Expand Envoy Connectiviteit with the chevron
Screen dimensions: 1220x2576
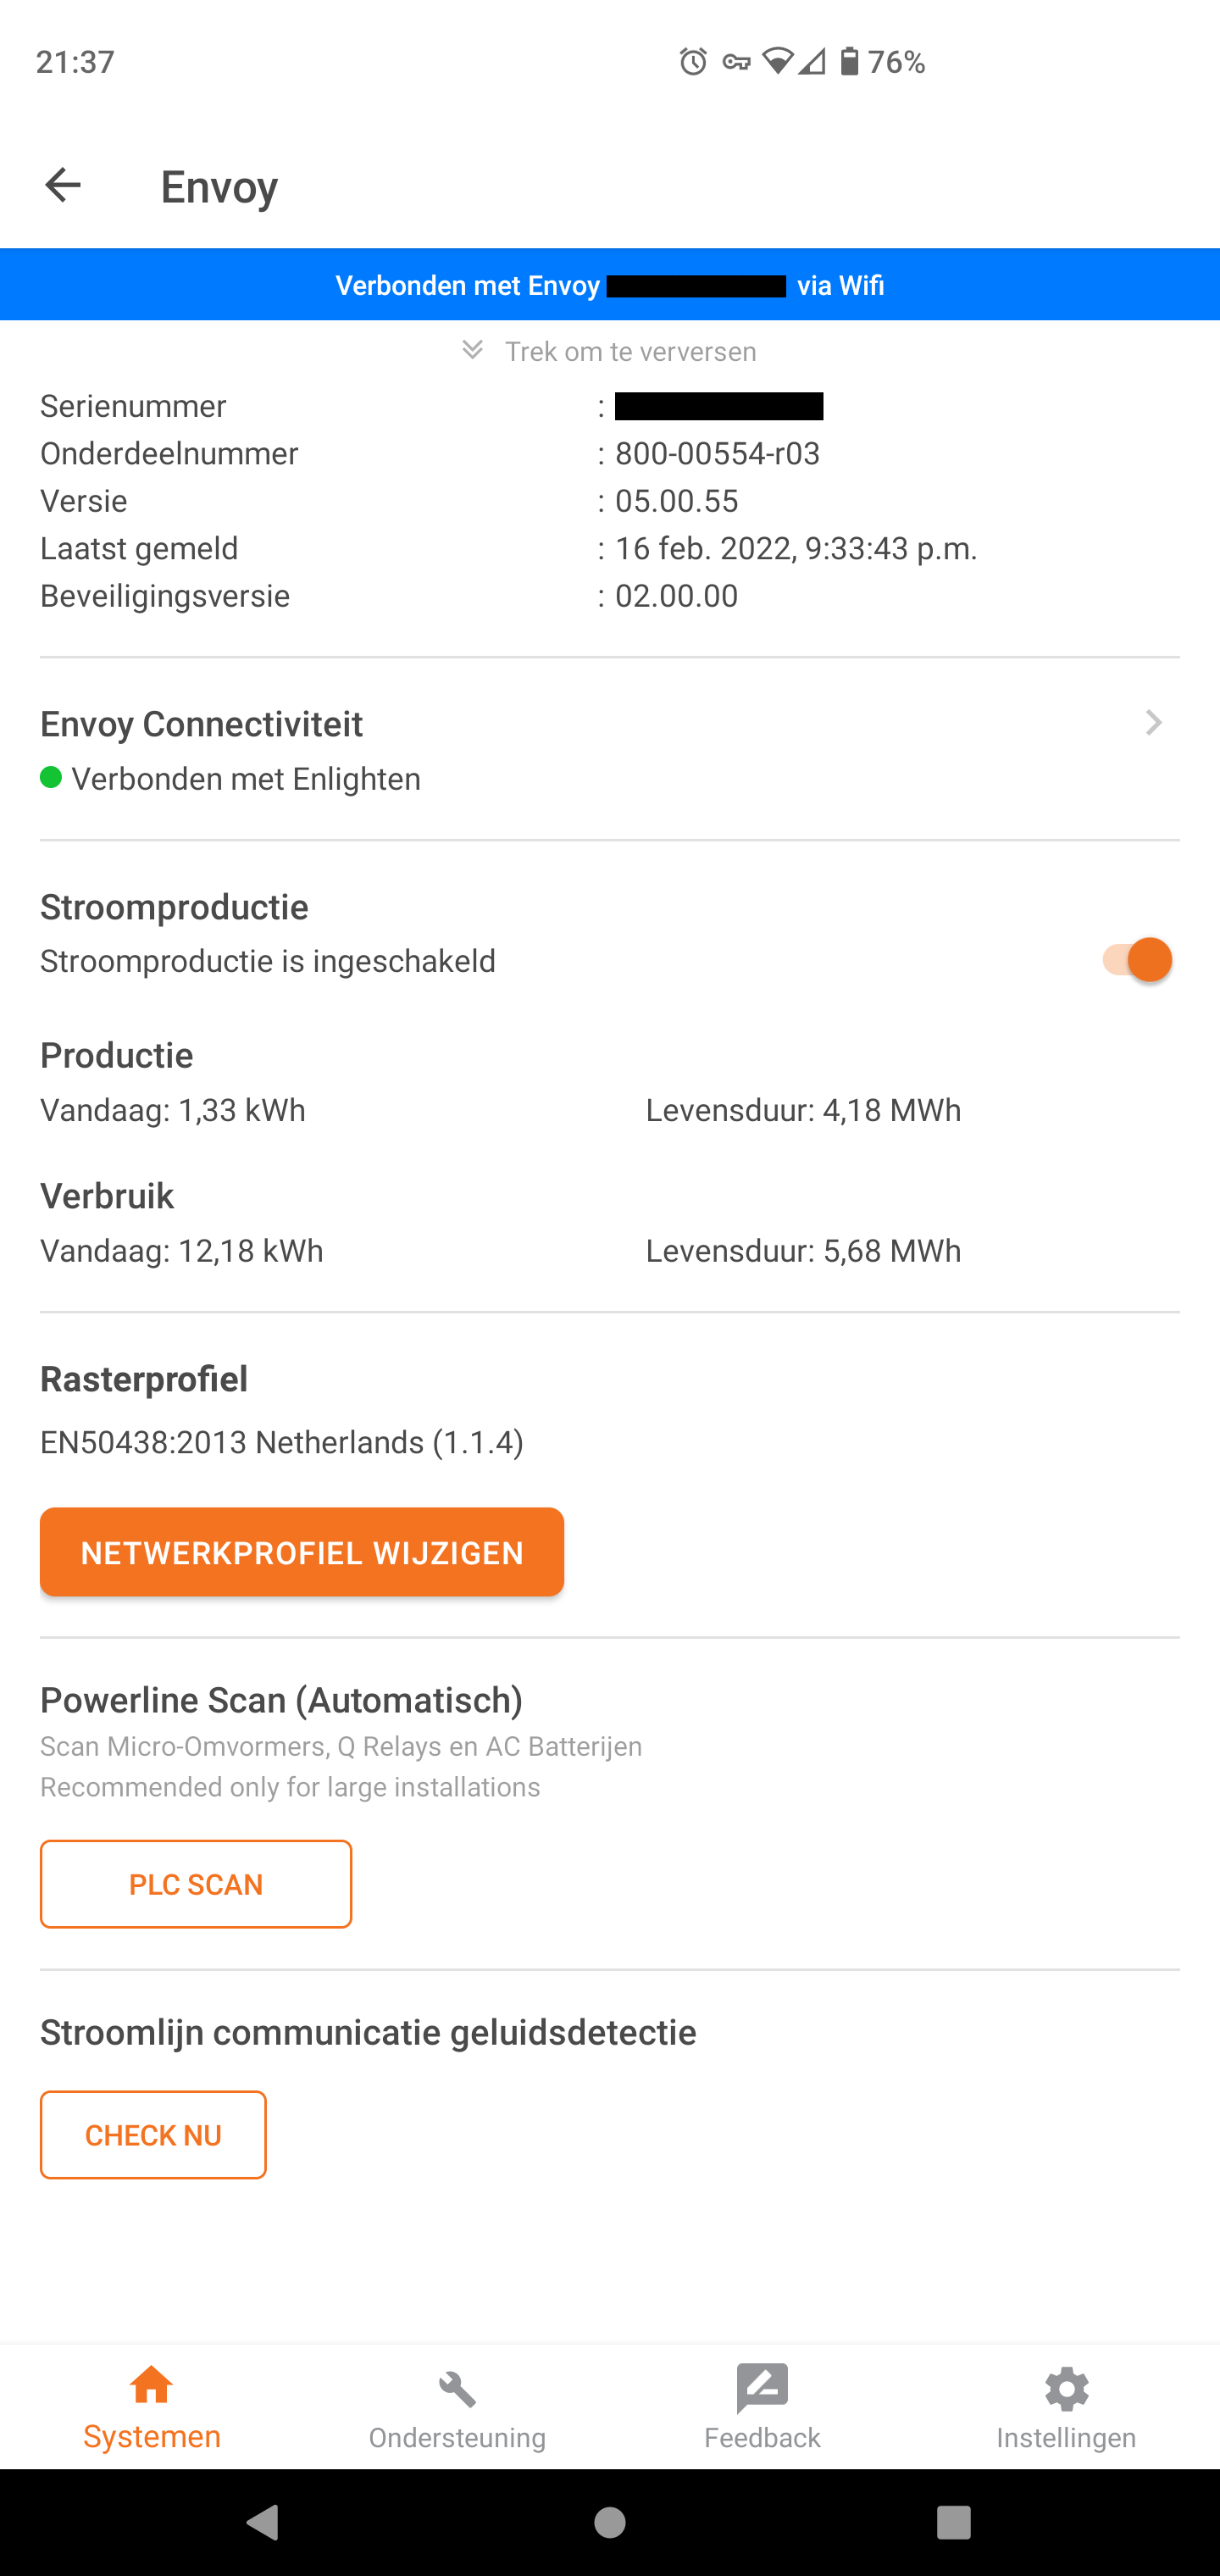click(x=1154, y=723)
